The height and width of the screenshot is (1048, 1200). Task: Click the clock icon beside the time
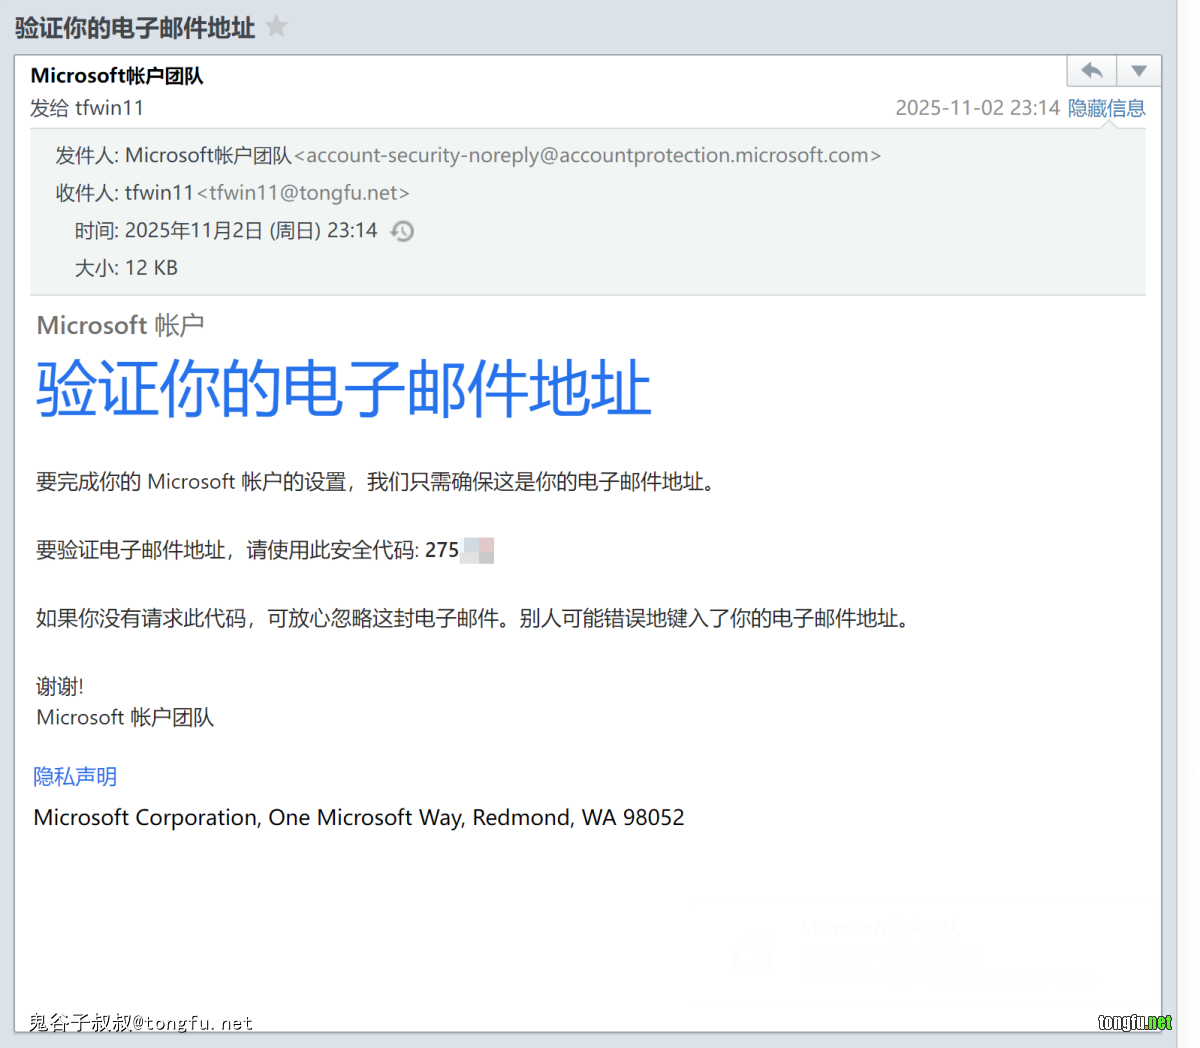pyautogui.click(x=402, y=231)
